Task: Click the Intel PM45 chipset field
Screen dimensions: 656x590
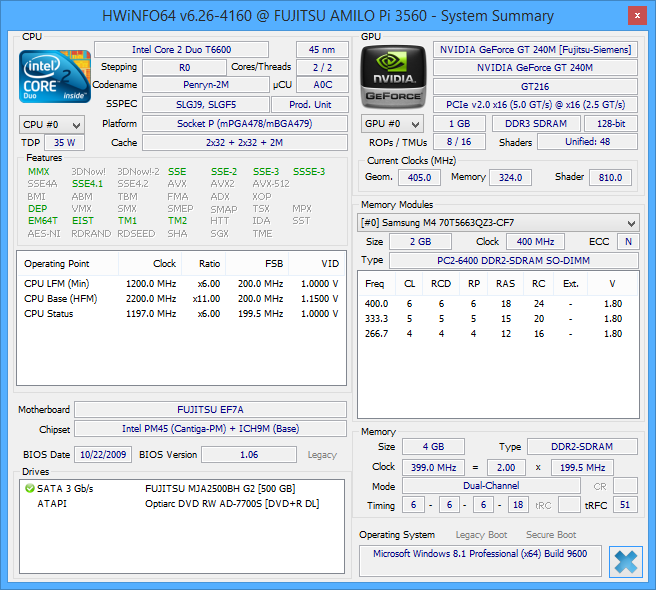Action: (210, 428)
